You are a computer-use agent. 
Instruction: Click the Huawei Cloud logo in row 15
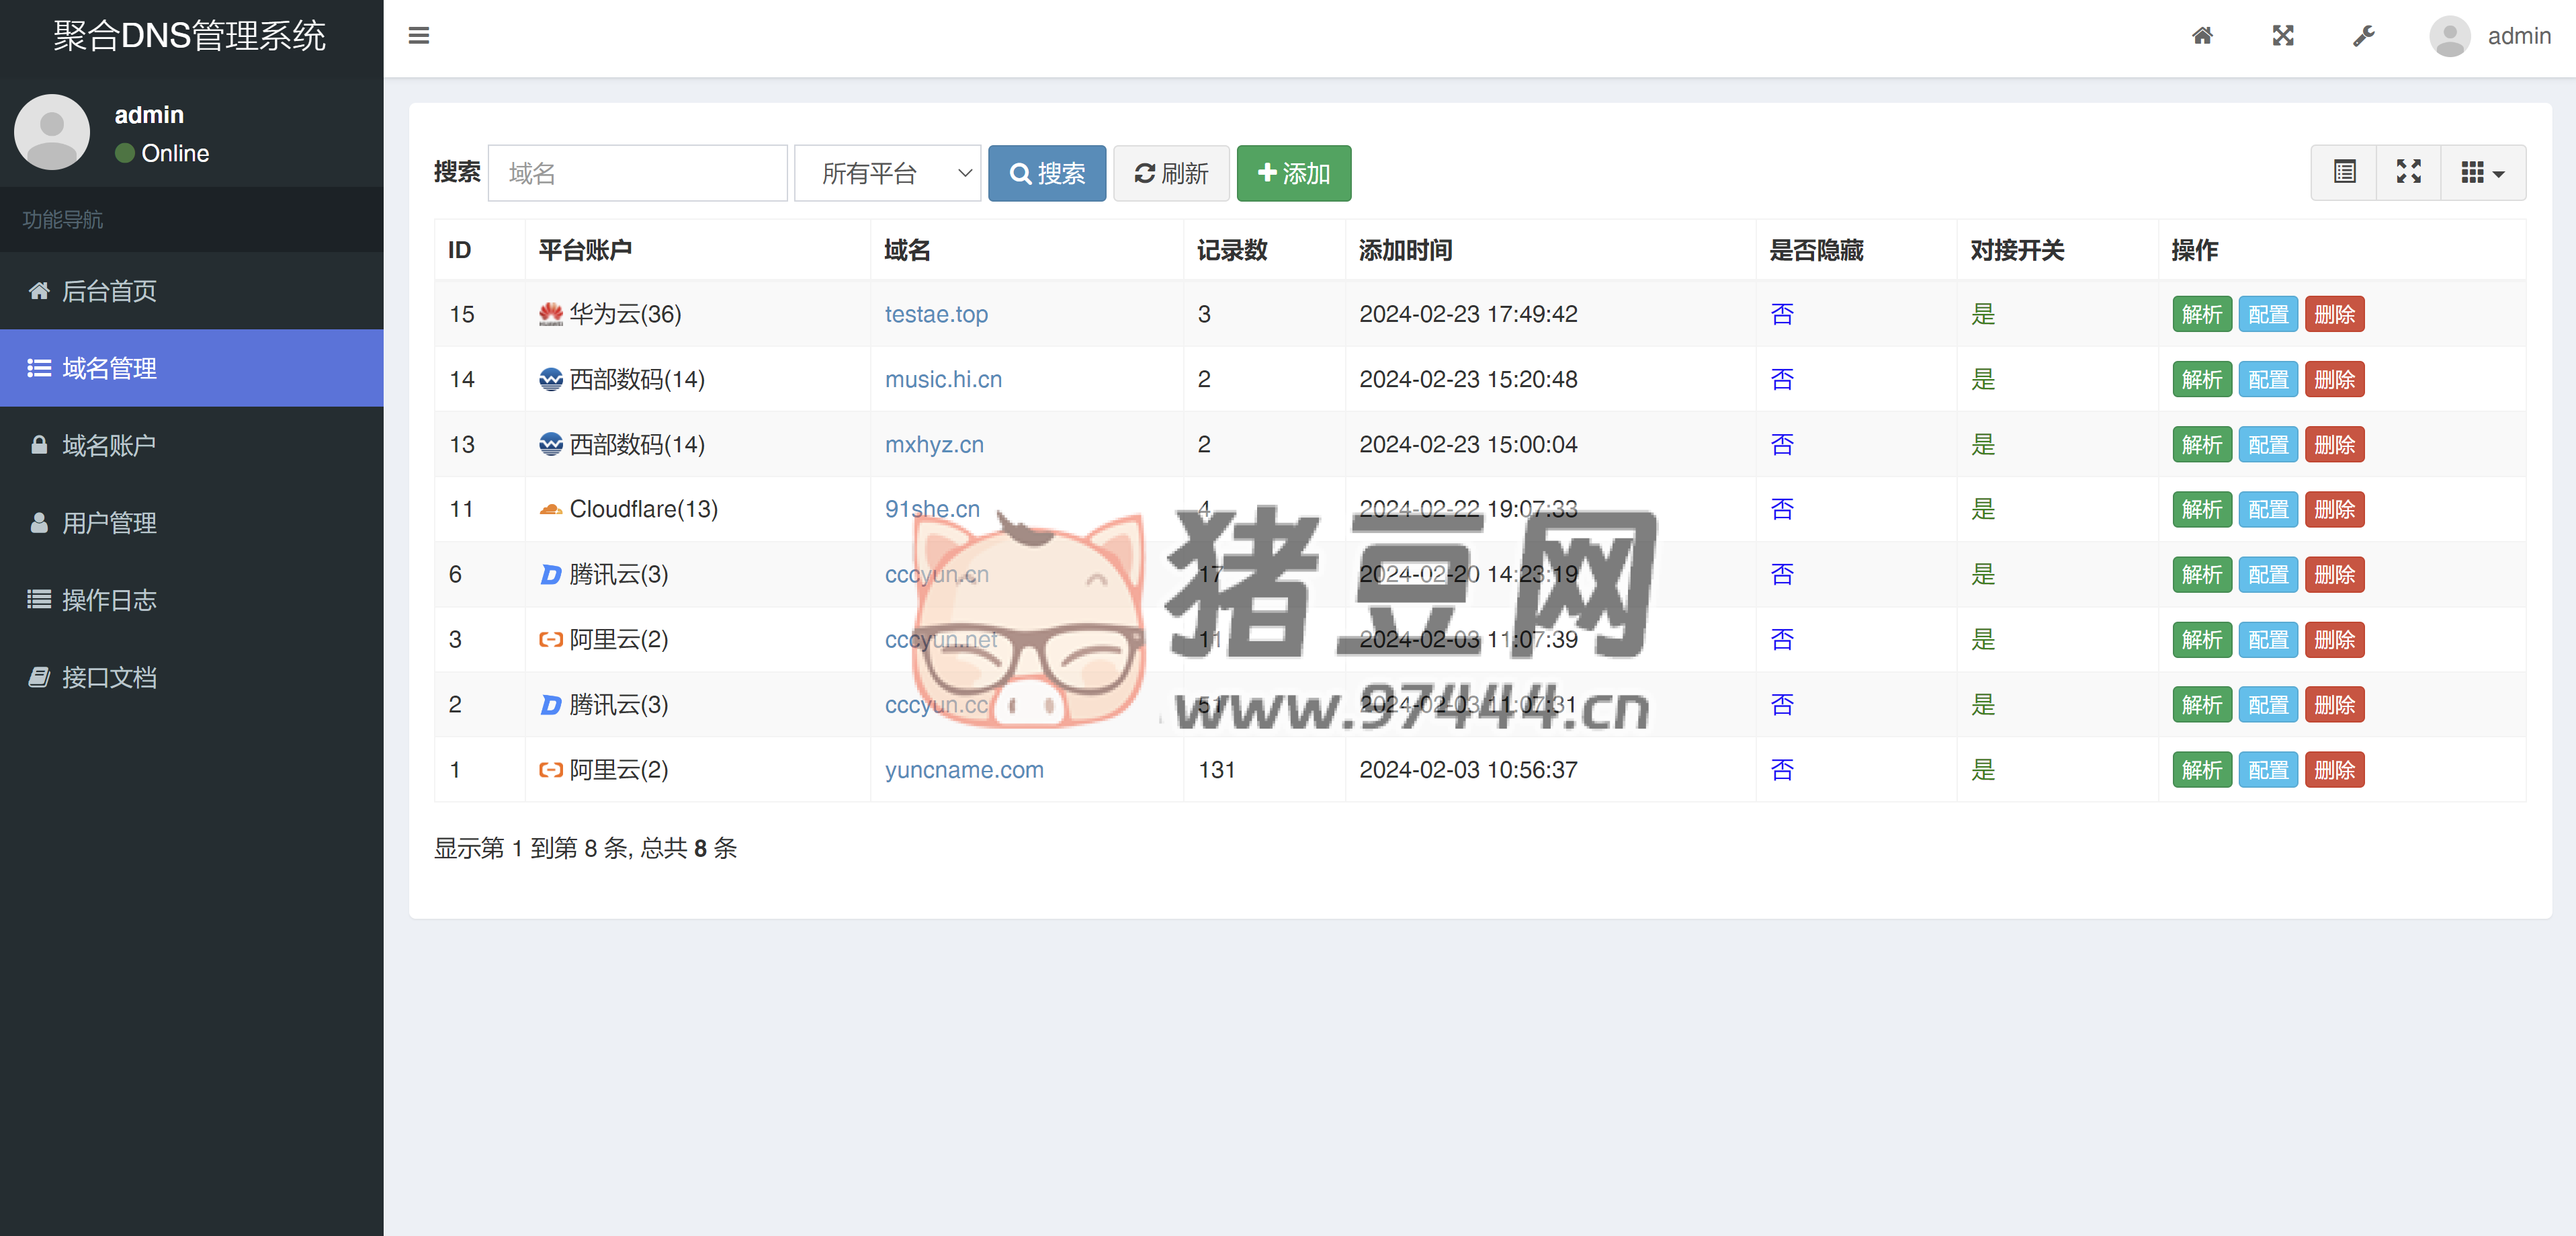pos(551,314)
